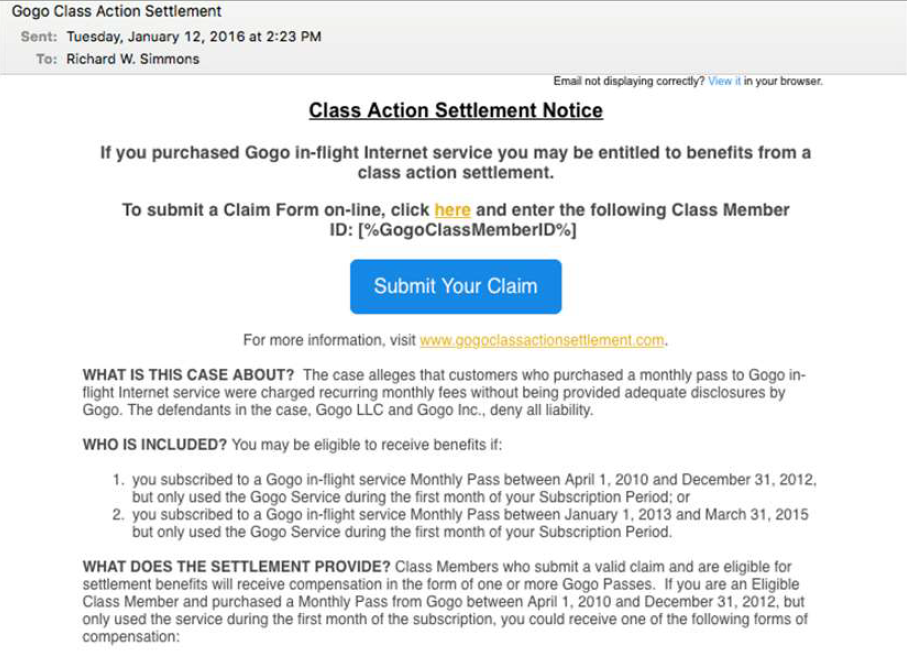Screen dimensions: 907x660
Task: Click the WHAT DOES THE SETTLEMENT PROVIDE? heading
Action: 237,567
